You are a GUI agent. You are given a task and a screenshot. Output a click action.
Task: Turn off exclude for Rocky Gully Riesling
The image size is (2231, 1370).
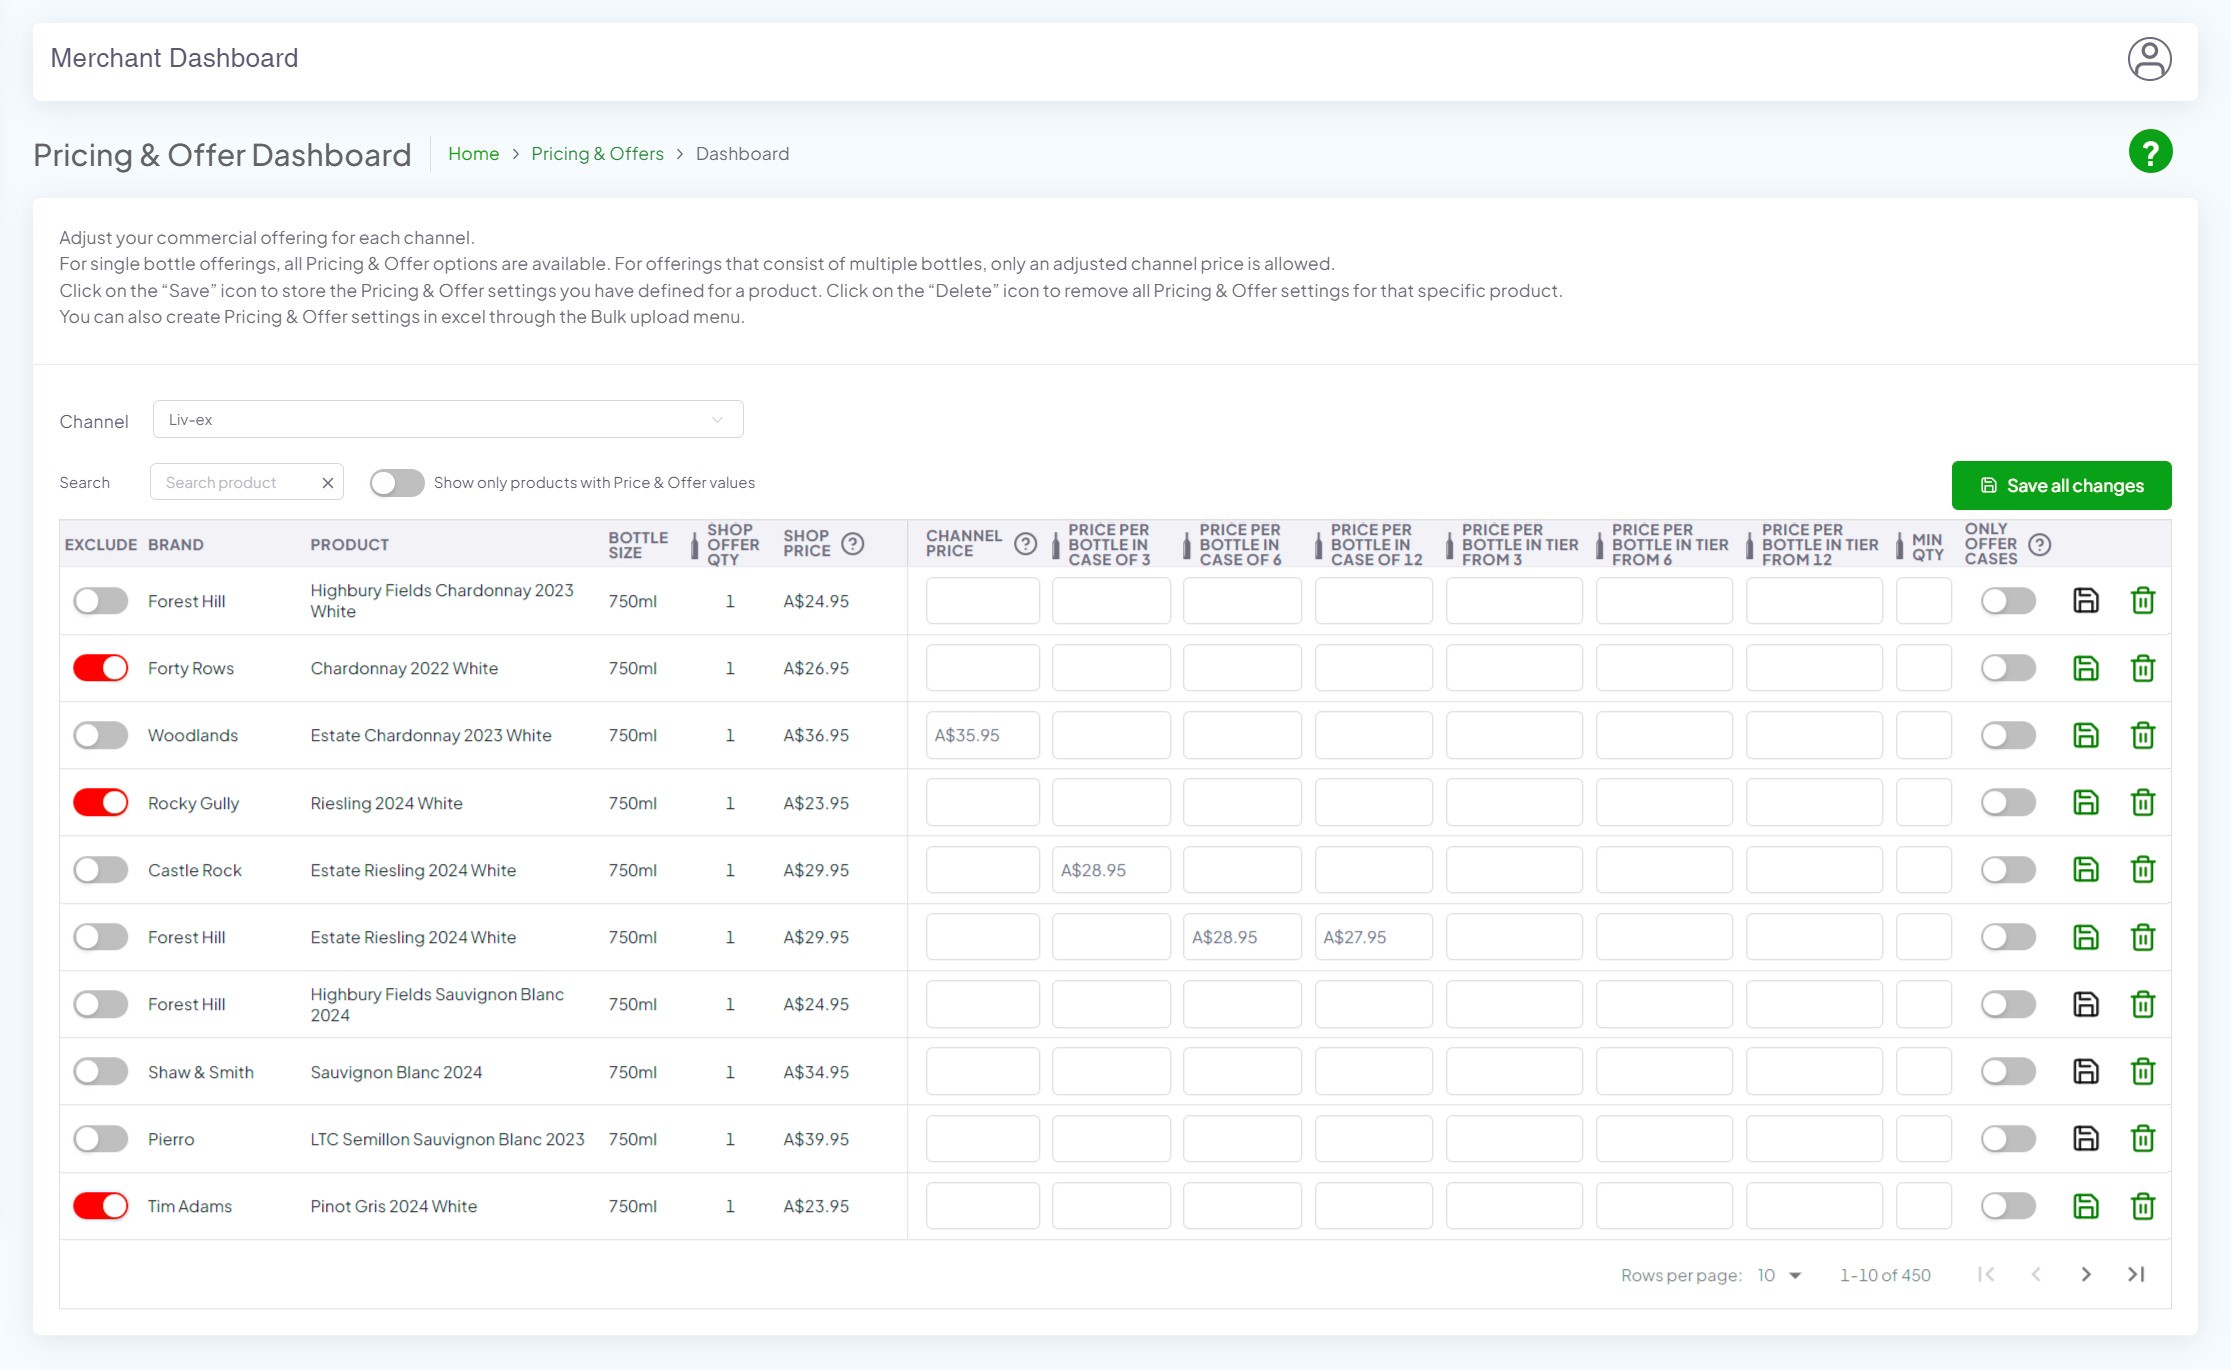[101, 802]
